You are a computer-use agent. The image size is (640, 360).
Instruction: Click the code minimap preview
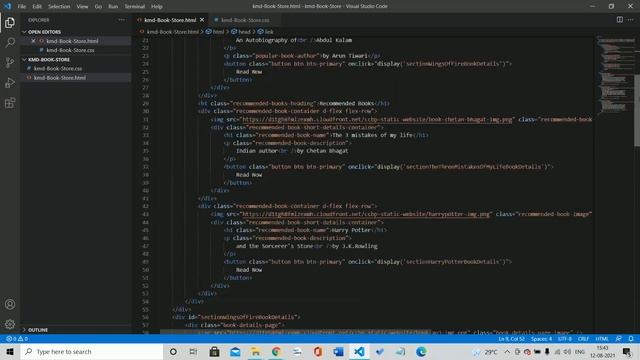(x=615, y=75)
